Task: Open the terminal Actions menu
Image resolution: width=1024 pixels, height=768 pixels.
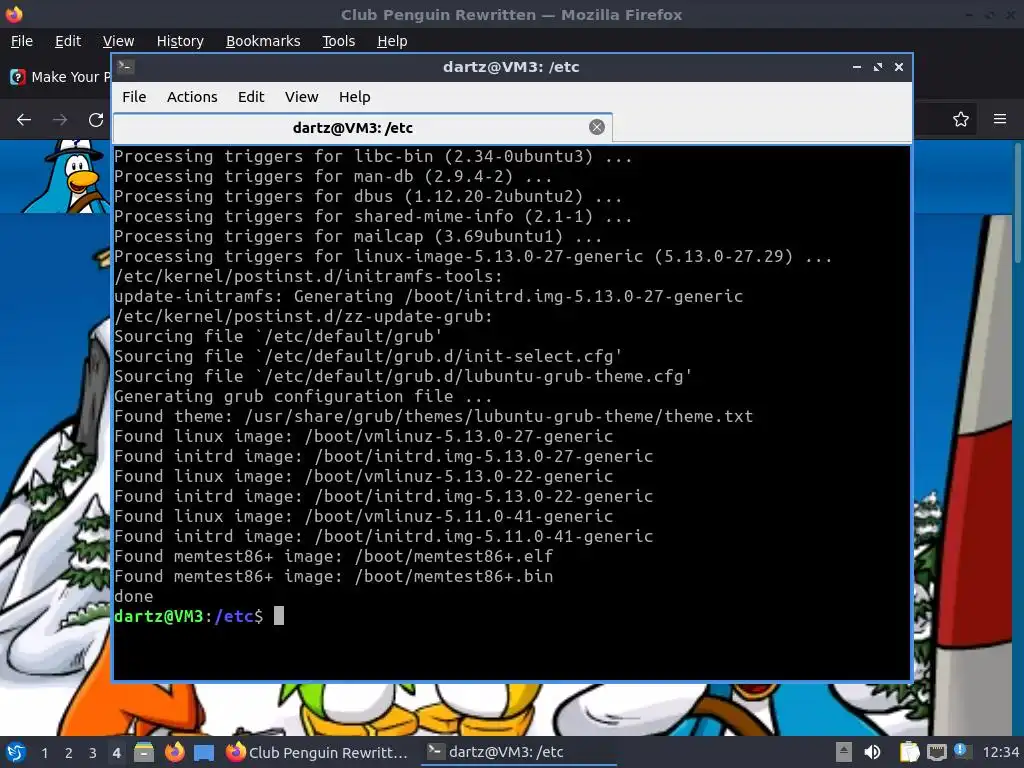Action: coord(192,97)
